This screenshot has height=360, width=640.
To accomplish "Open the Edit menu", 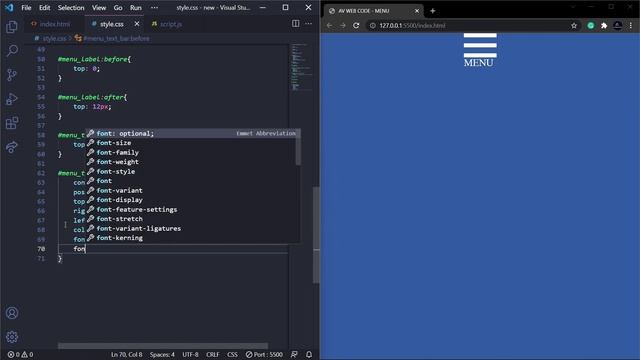I will [44, 7].
